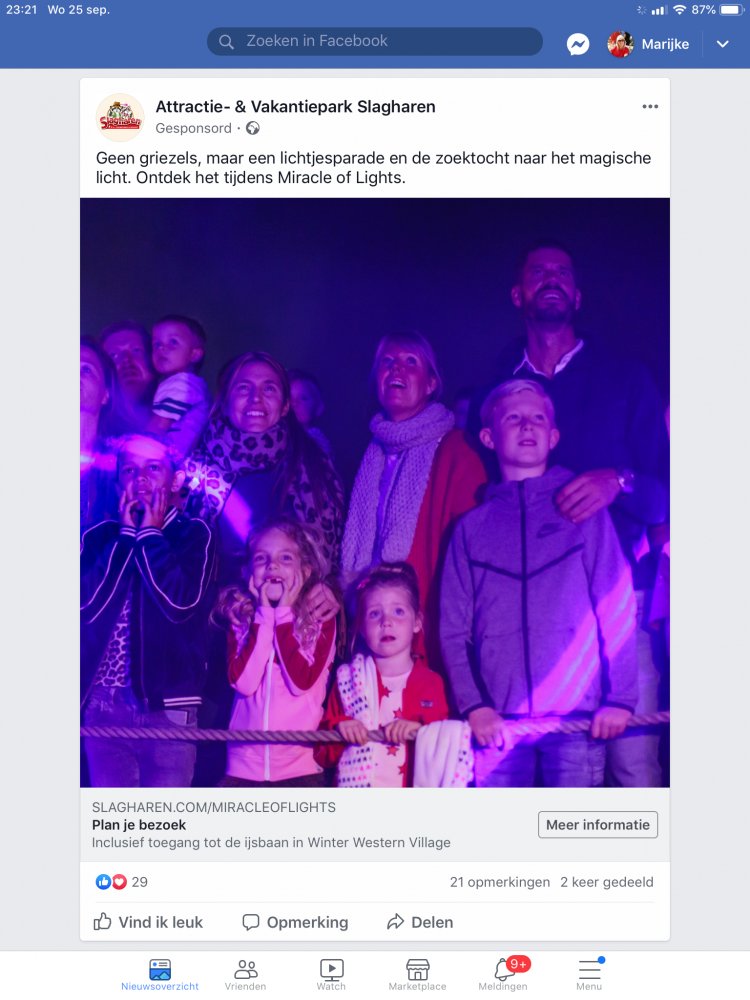Image resolution: width=750 pixels, height=1000 pixels.
Task: Open the Menu hamburger tab
Action: pyautogui.click(x=589, y=974)
